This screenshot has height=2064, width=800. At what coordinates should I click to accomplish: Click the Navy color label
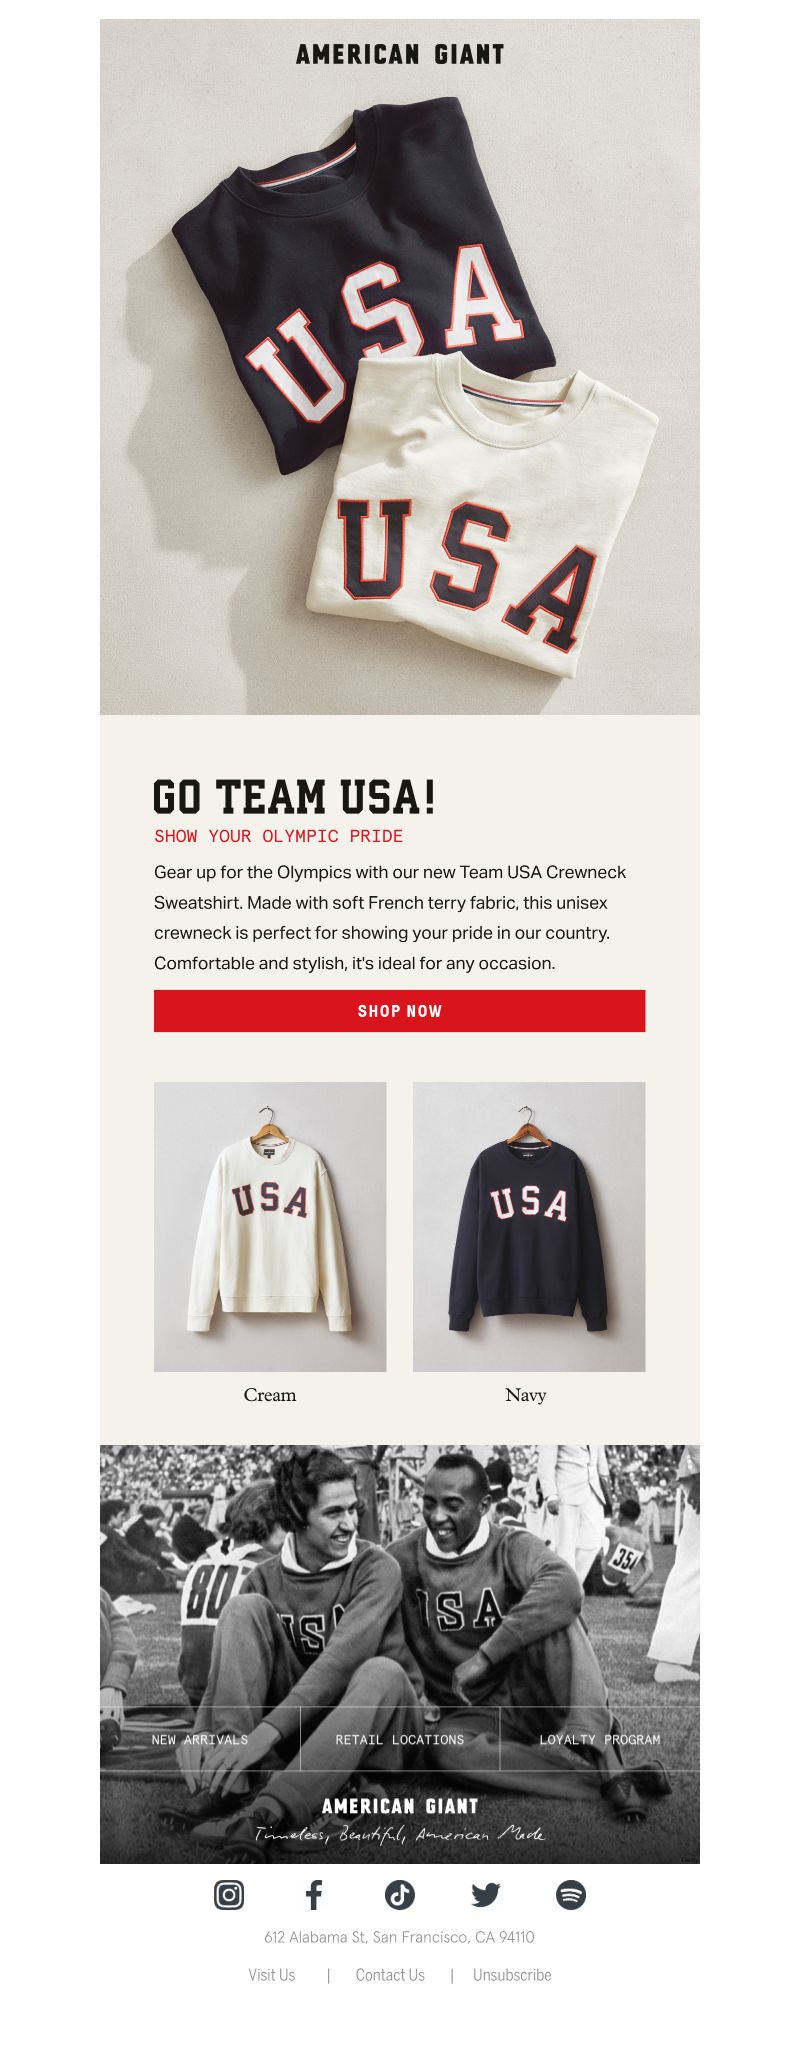pos(526,1394)
